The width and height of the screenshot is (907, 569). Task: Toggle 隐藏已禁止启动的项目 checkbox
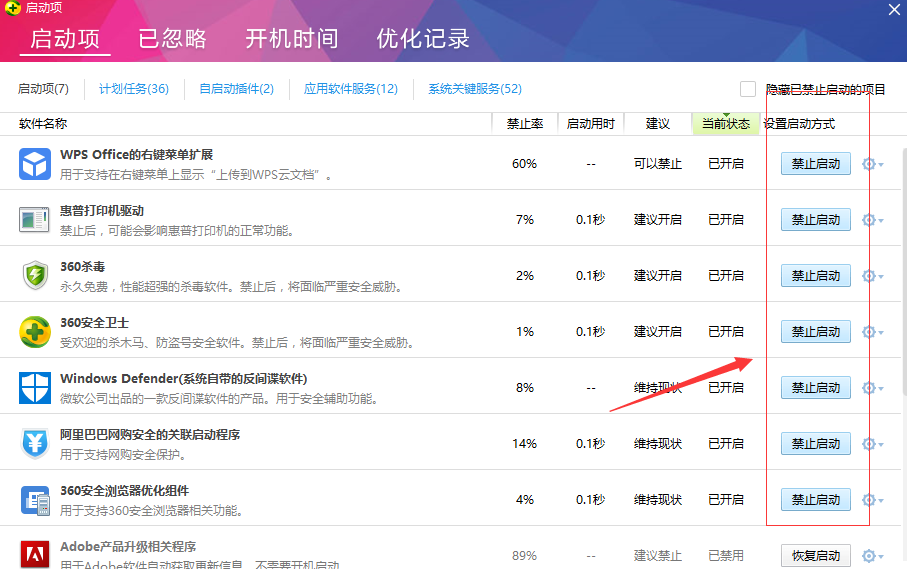(748, 89)
